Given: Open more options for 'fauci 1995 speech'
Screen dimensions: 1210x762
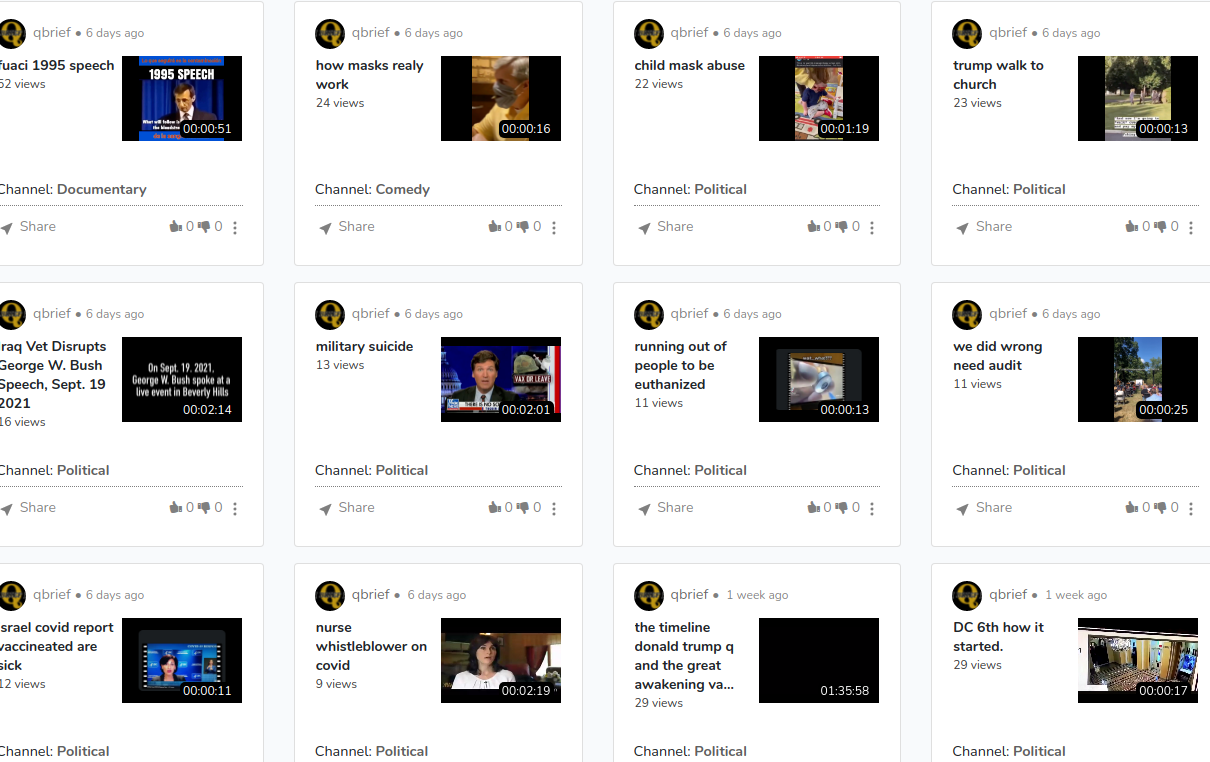Looking at the screenshot, I should click(x=235, y=228).
